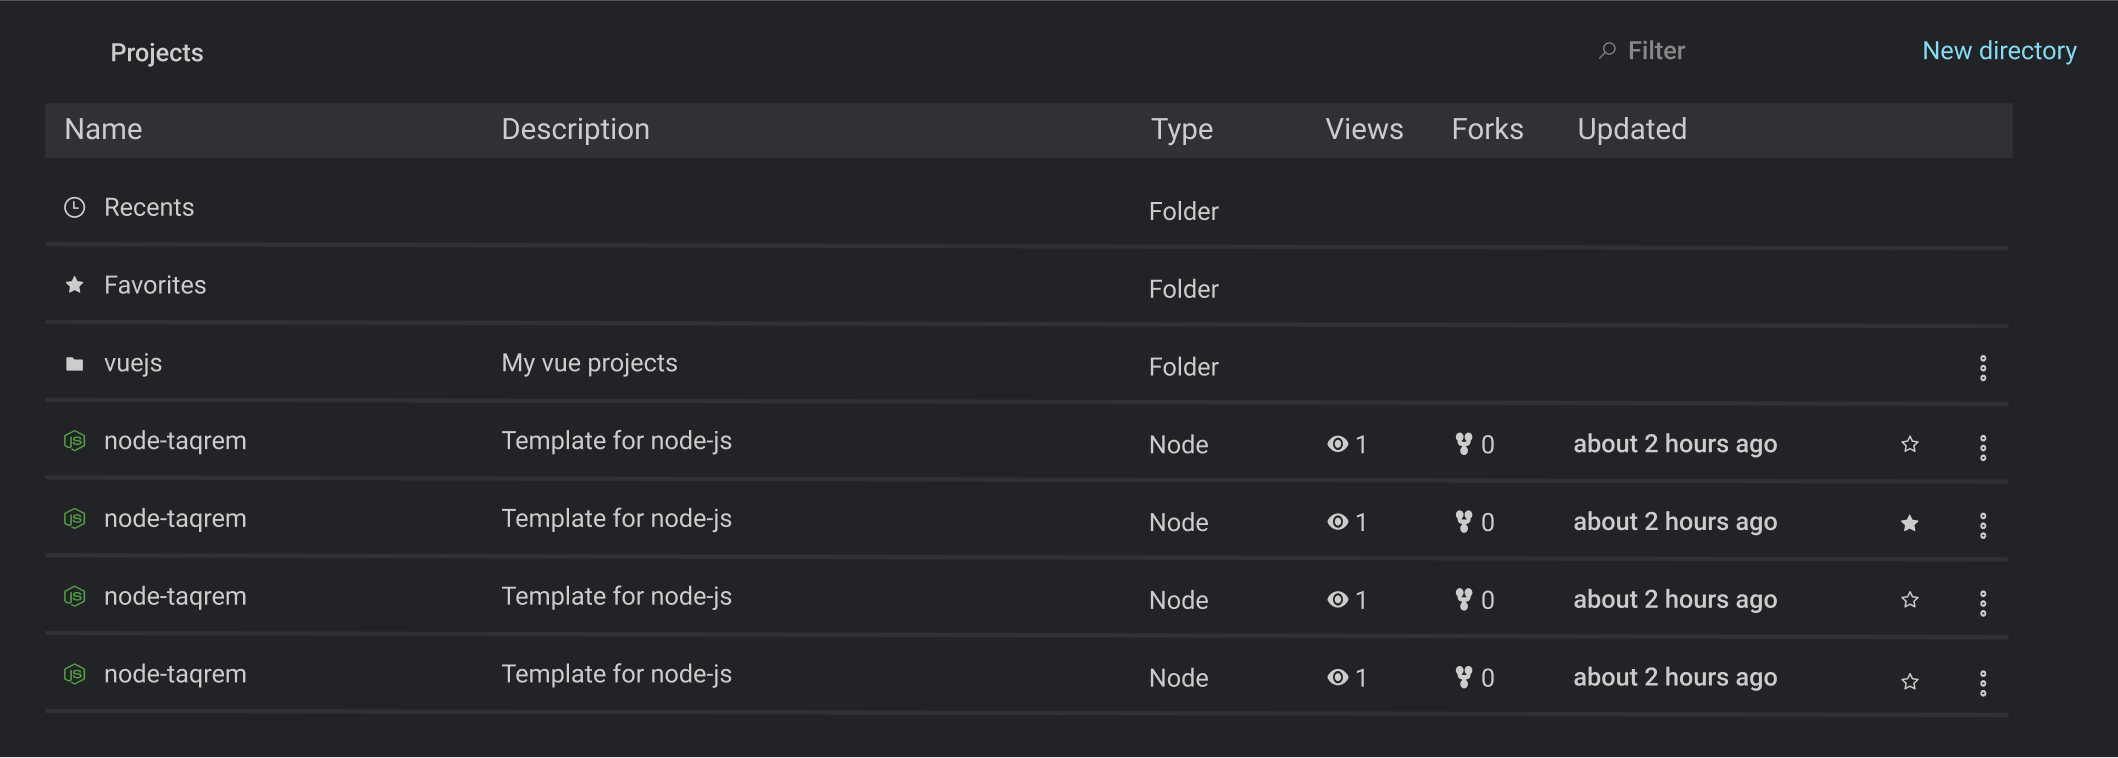The height and width of the screenshot is (758, 2118).
Task: Unfavorite the second node-taqrem project
Action: (x=1910, y=522)
